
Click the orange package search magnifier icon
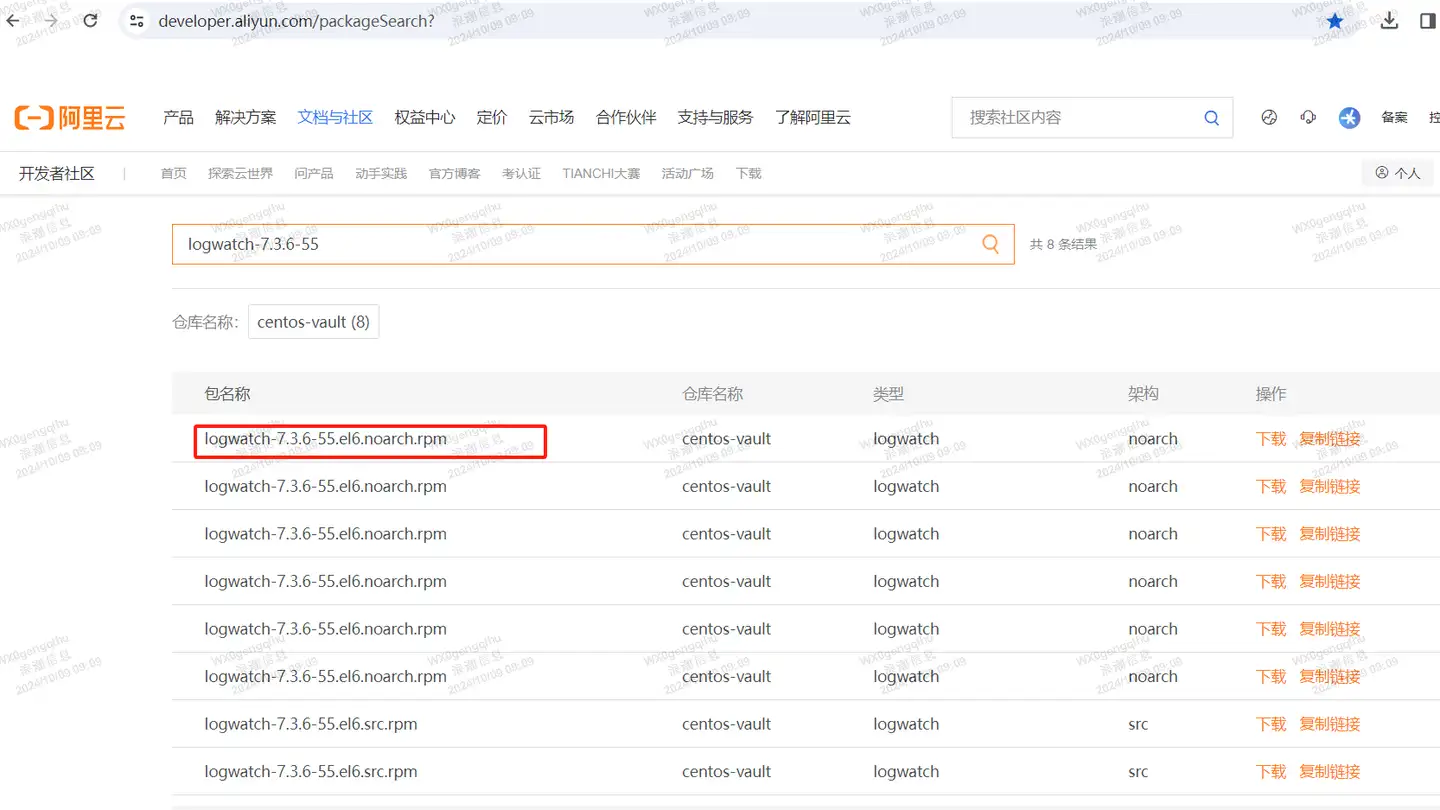tap(990, 243)
